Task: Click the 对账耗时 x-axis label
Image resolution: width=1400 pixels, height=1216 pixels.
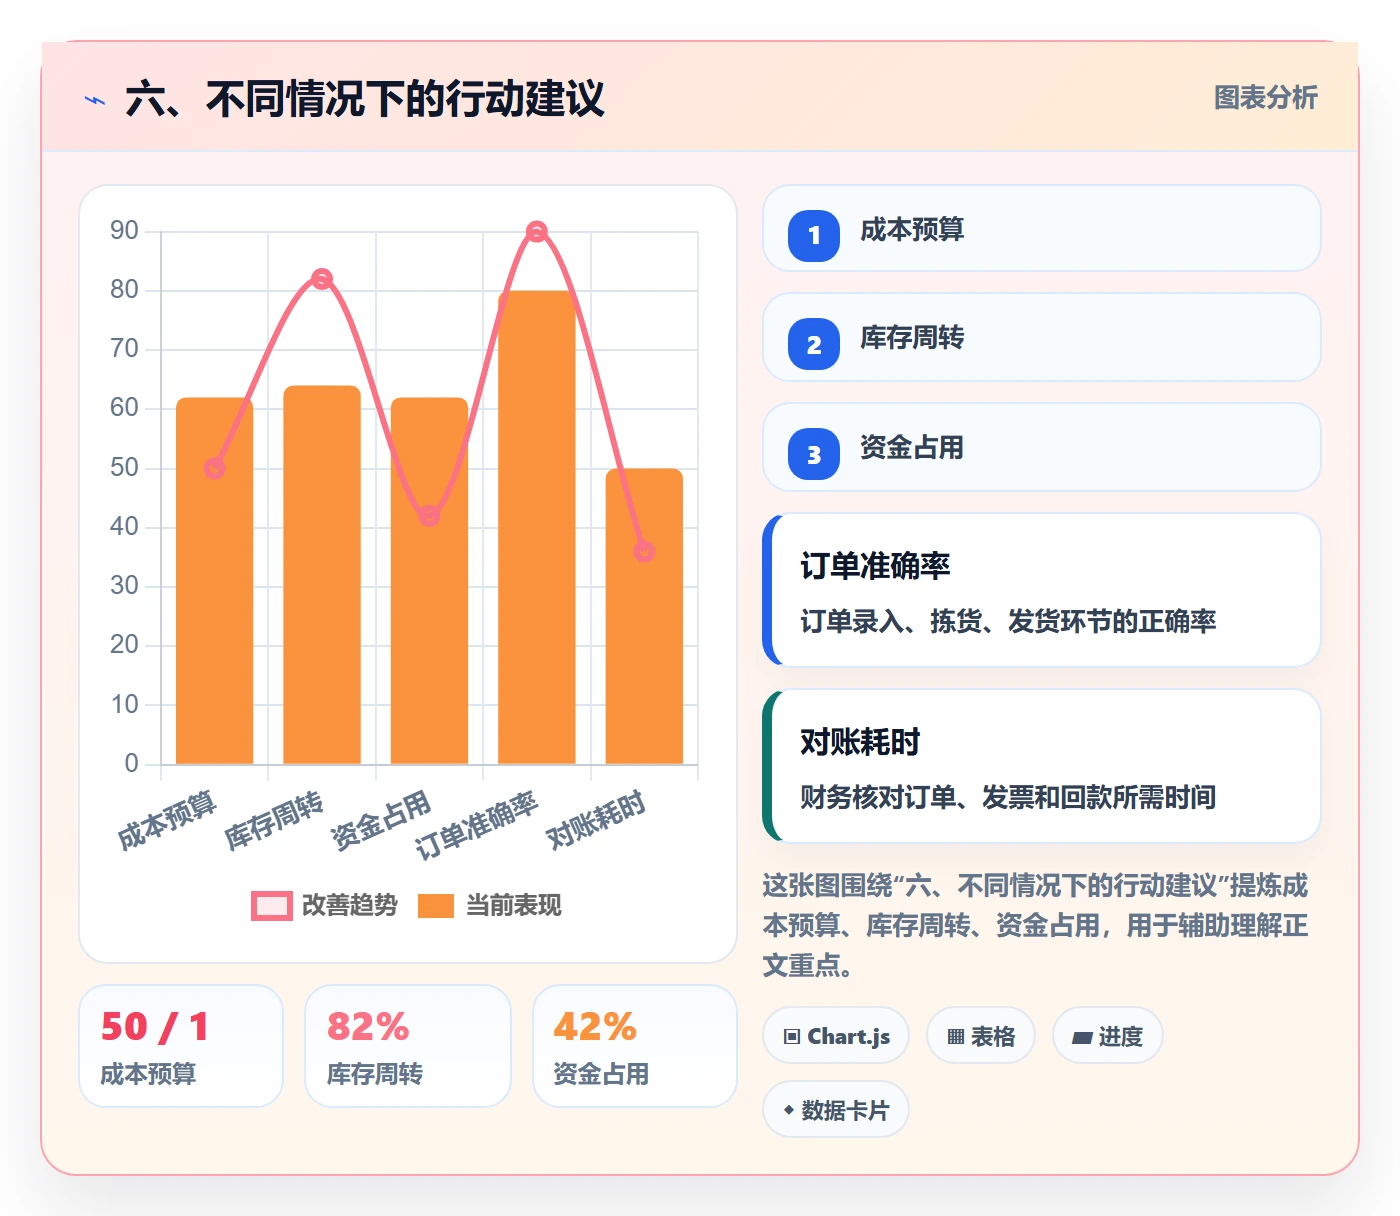Action: (596, 820)
